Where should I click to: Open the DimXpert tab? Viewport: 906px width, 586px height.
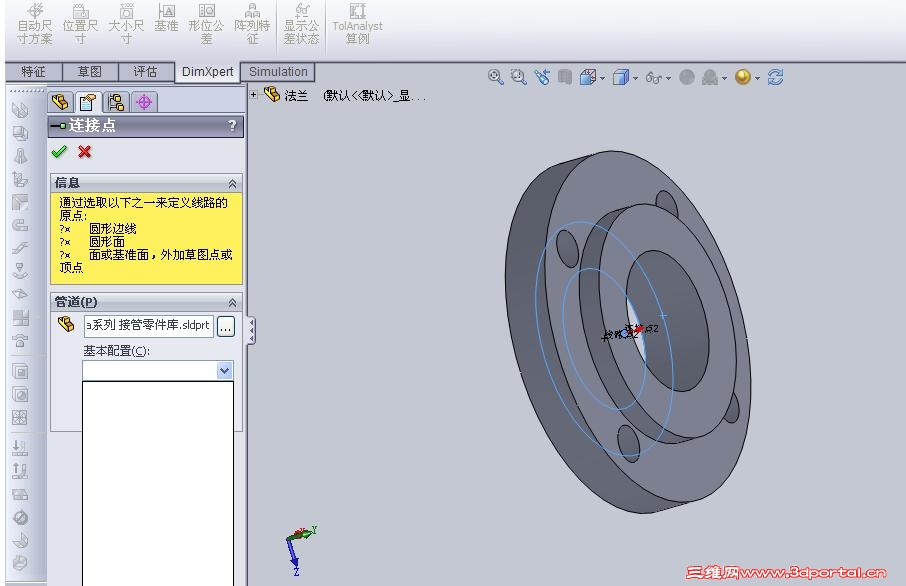[207, 72]
